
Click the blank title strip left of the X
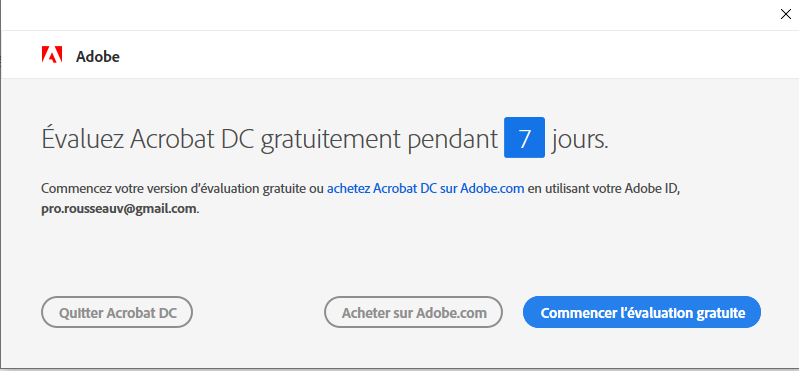(387, 15)
